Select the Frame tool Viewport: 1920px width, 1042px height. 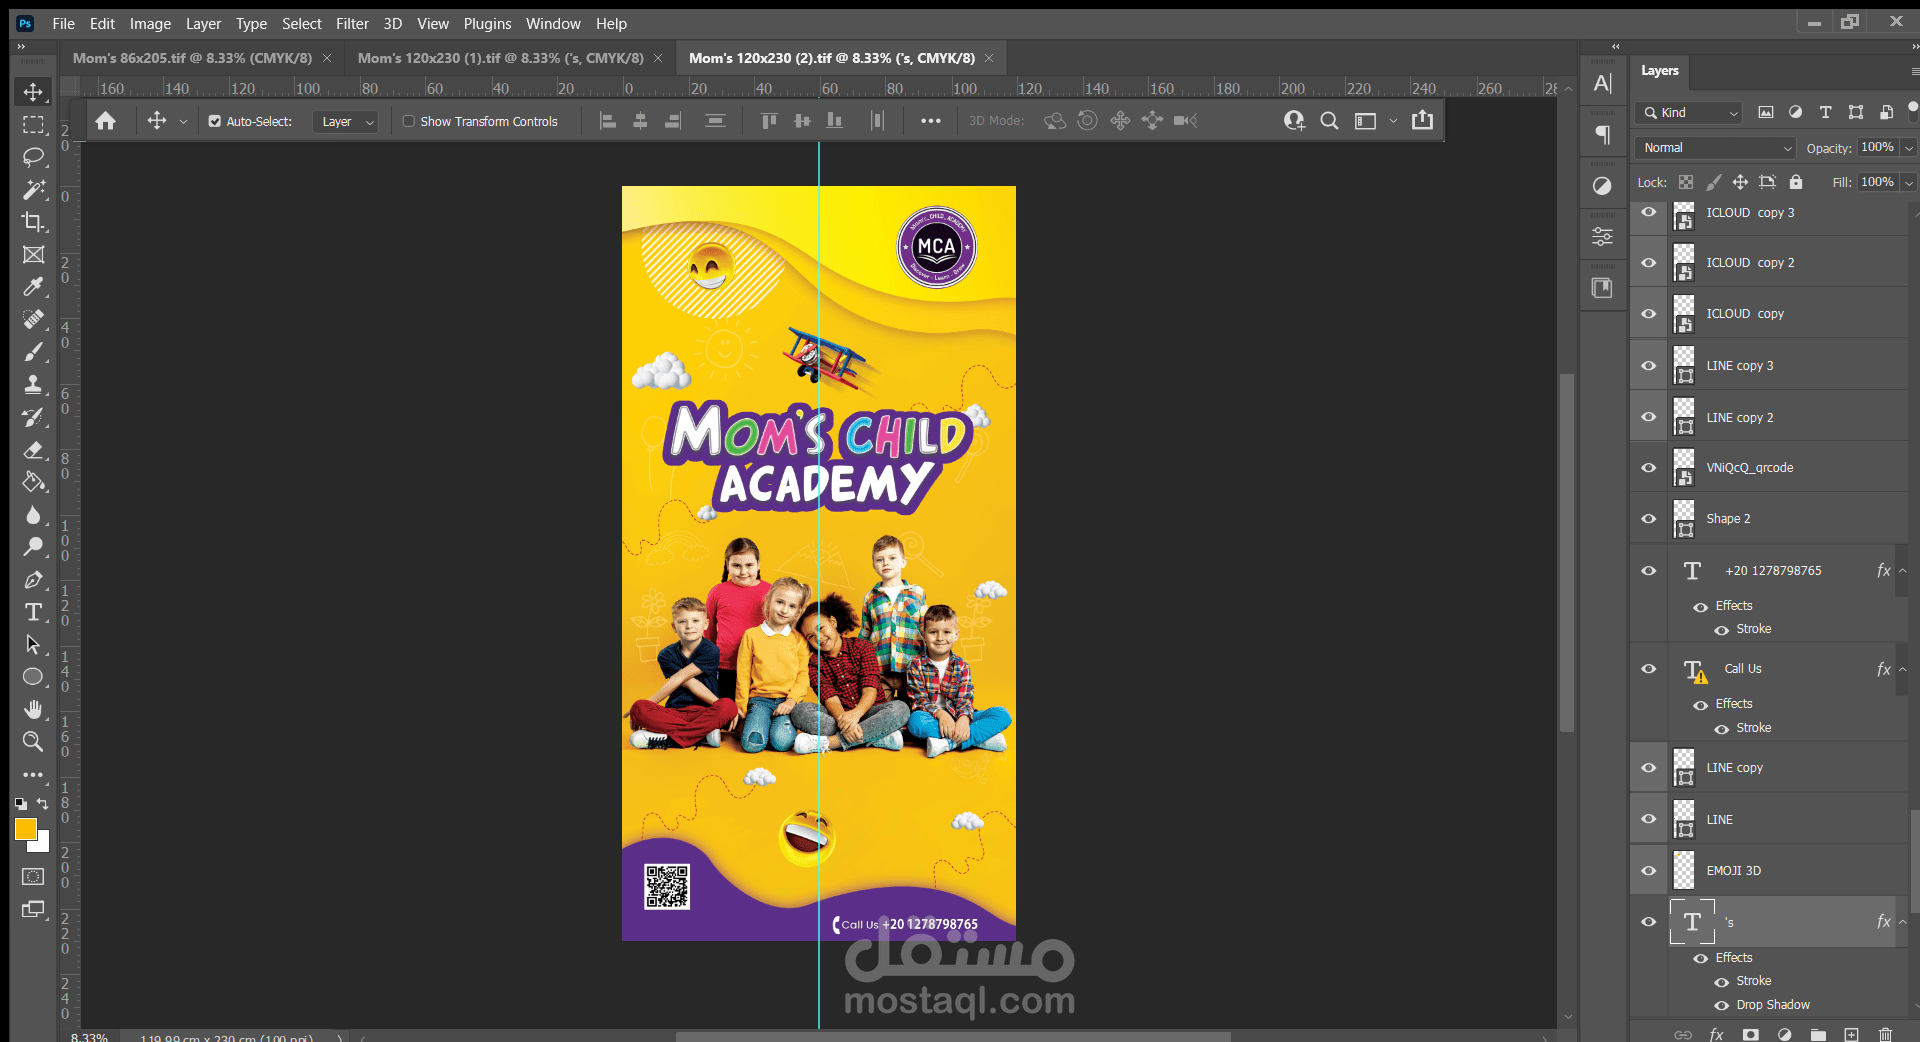33,255
